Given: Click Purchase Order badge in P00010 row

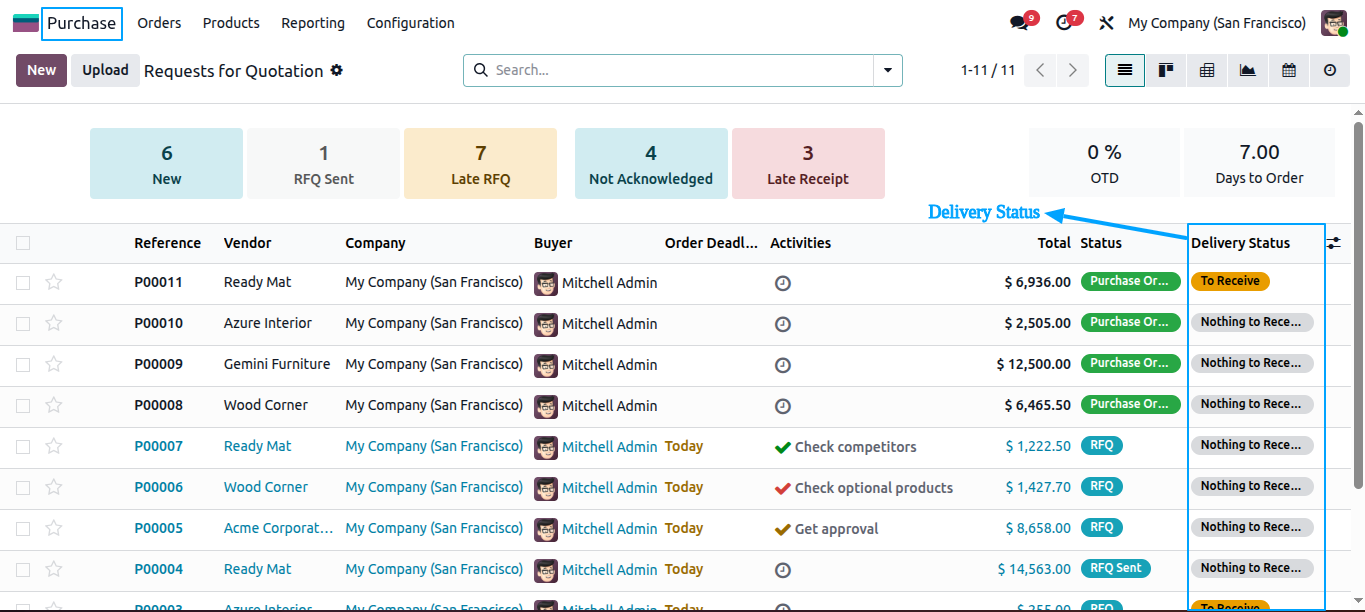Looking at the screenshot, I should tap(1129, 322).
